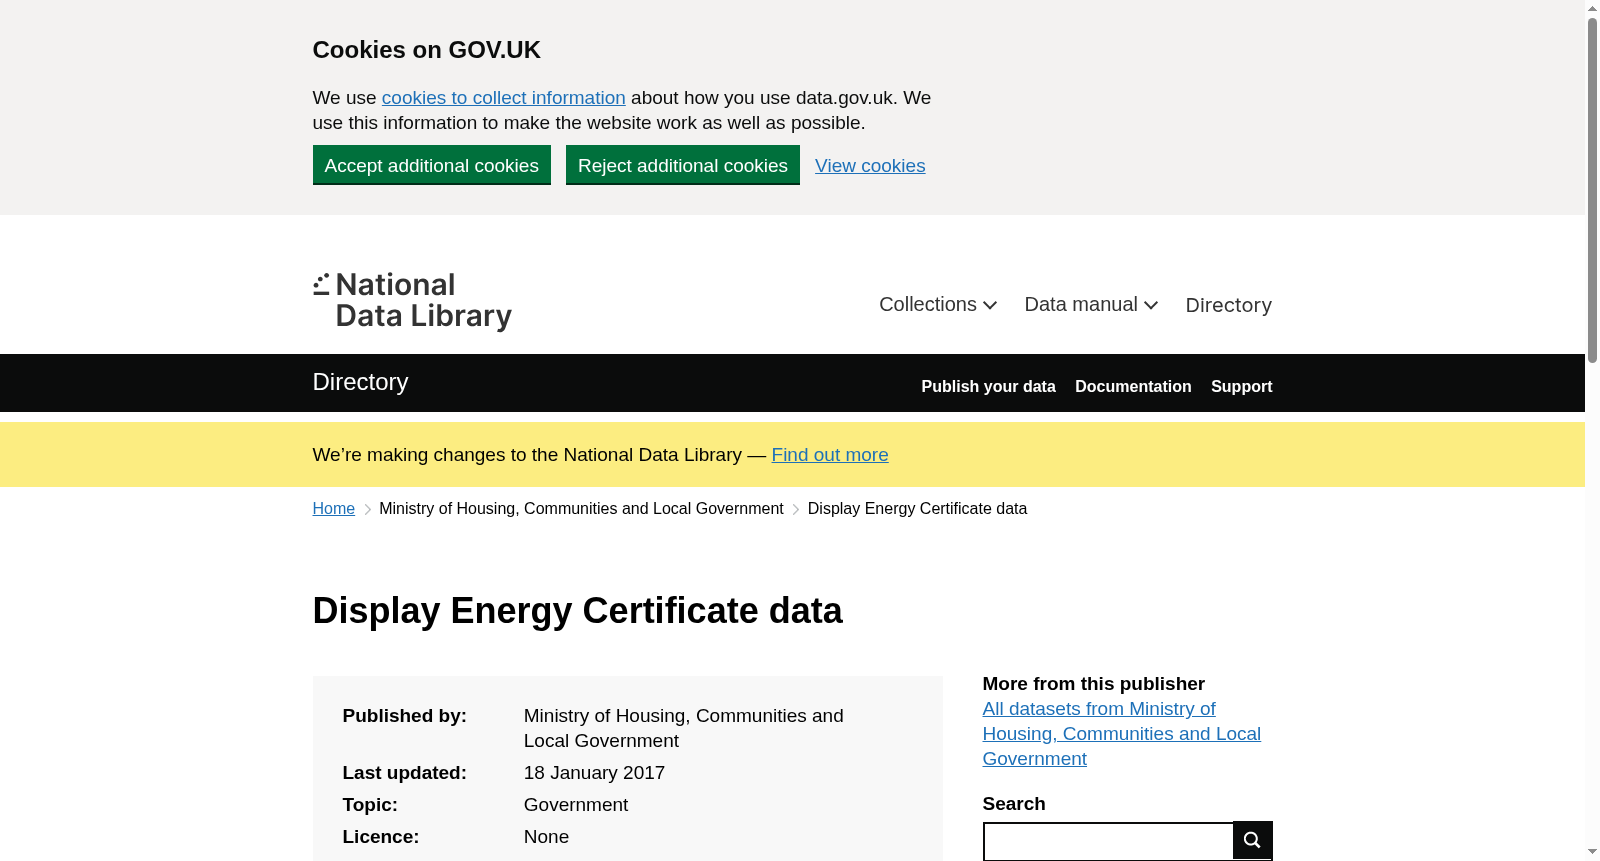Click the search magnifier icon button

1252,840
